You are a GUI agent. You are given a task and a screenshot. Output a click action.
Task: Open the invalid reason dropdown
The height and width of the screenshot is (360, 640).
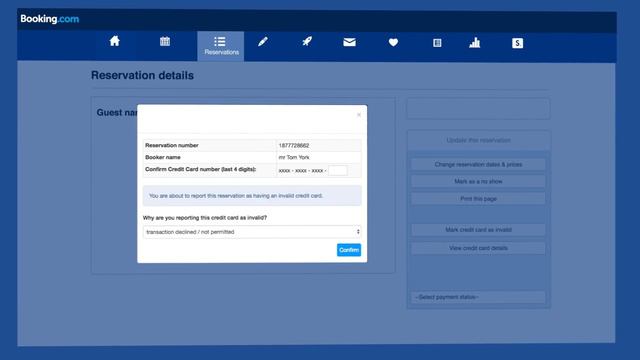pos(252,232)
